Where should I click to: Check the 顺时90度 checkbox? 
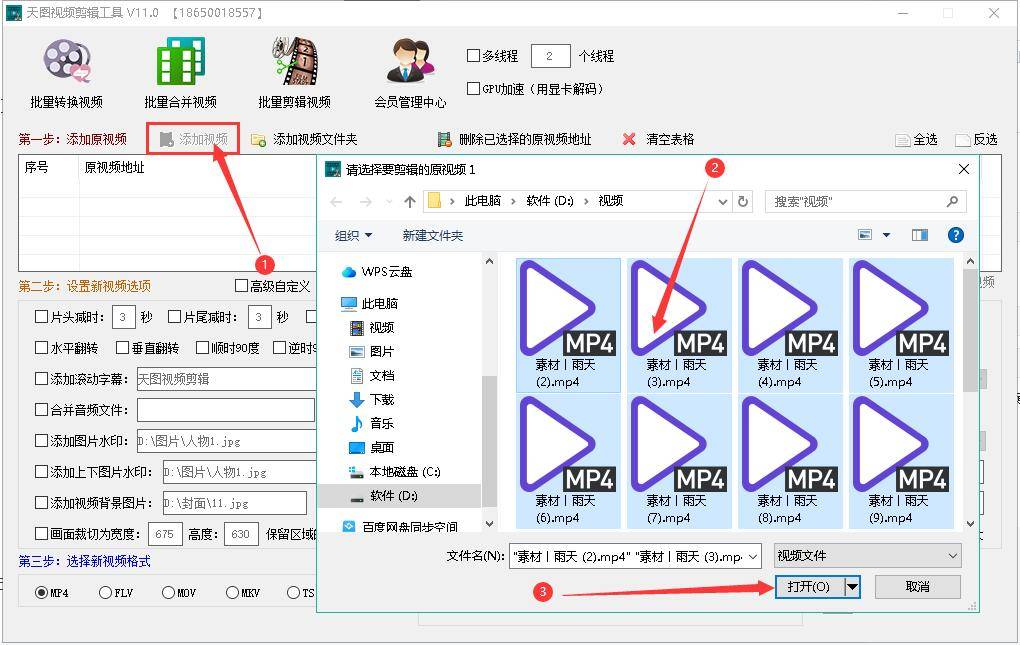[202, 348]
